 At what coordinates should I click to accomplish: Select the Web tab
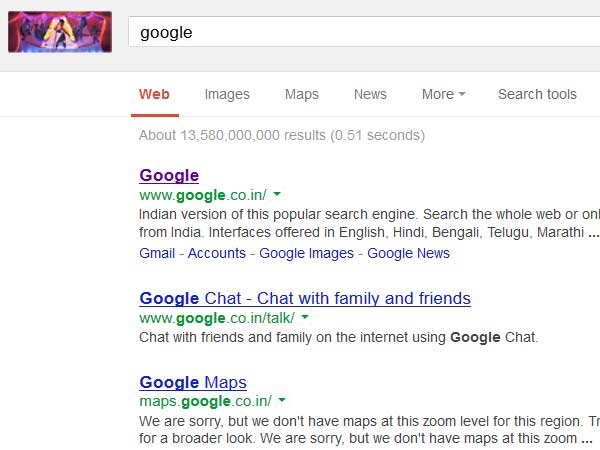click(154, 95)
